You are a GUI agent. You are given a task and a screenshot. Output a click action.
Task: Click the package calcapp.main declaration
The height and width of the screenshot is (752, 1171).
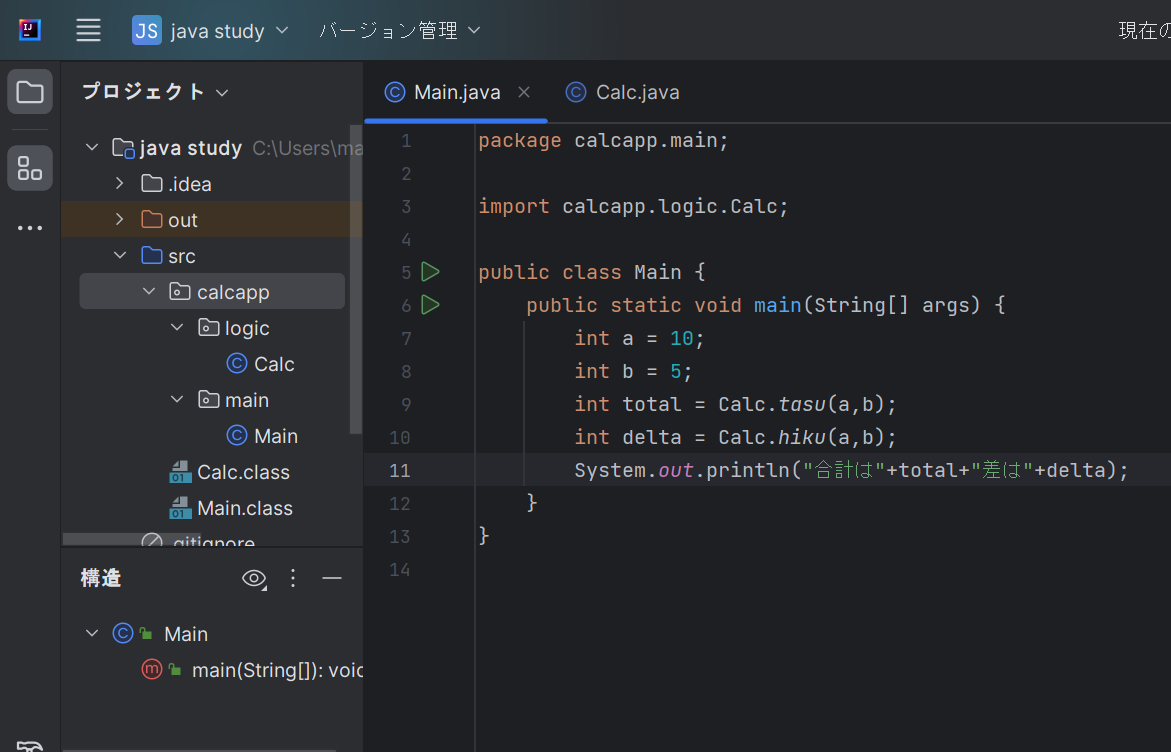(x=603, y=140)
